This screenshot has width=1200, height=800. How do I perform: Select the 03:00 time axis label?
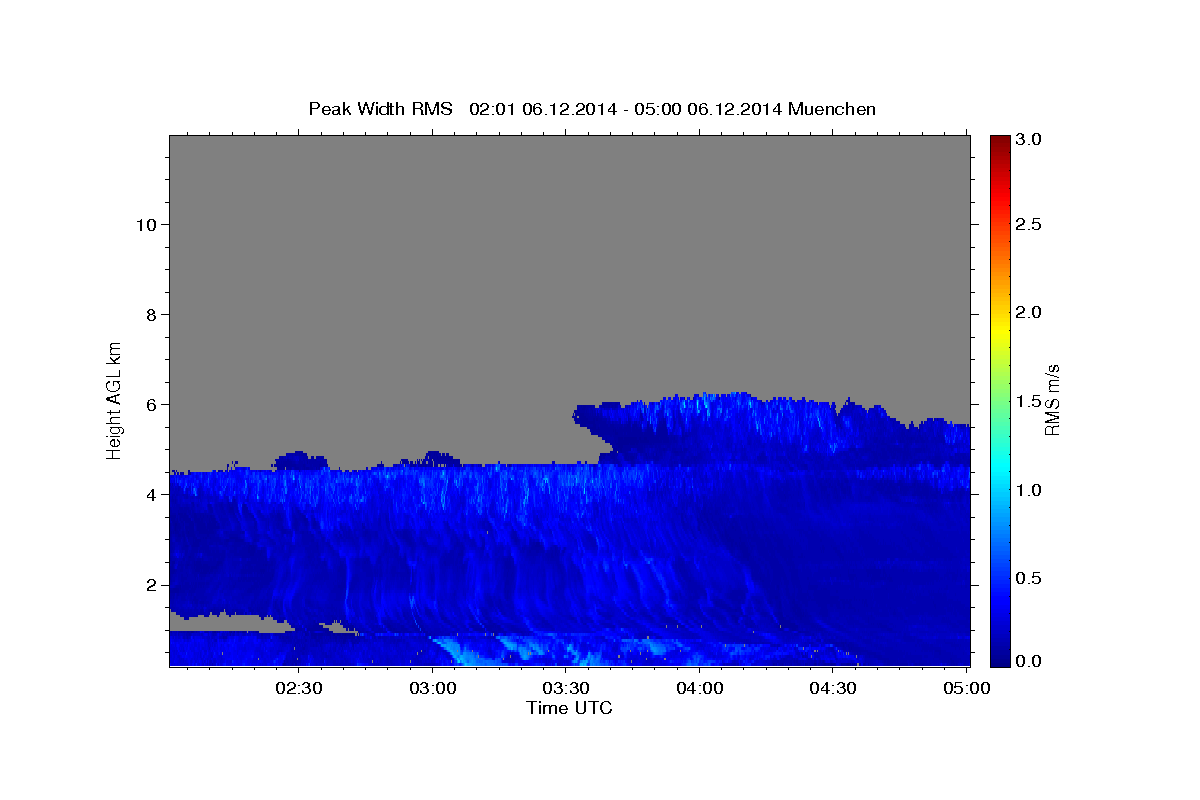[x=432, y=688]
